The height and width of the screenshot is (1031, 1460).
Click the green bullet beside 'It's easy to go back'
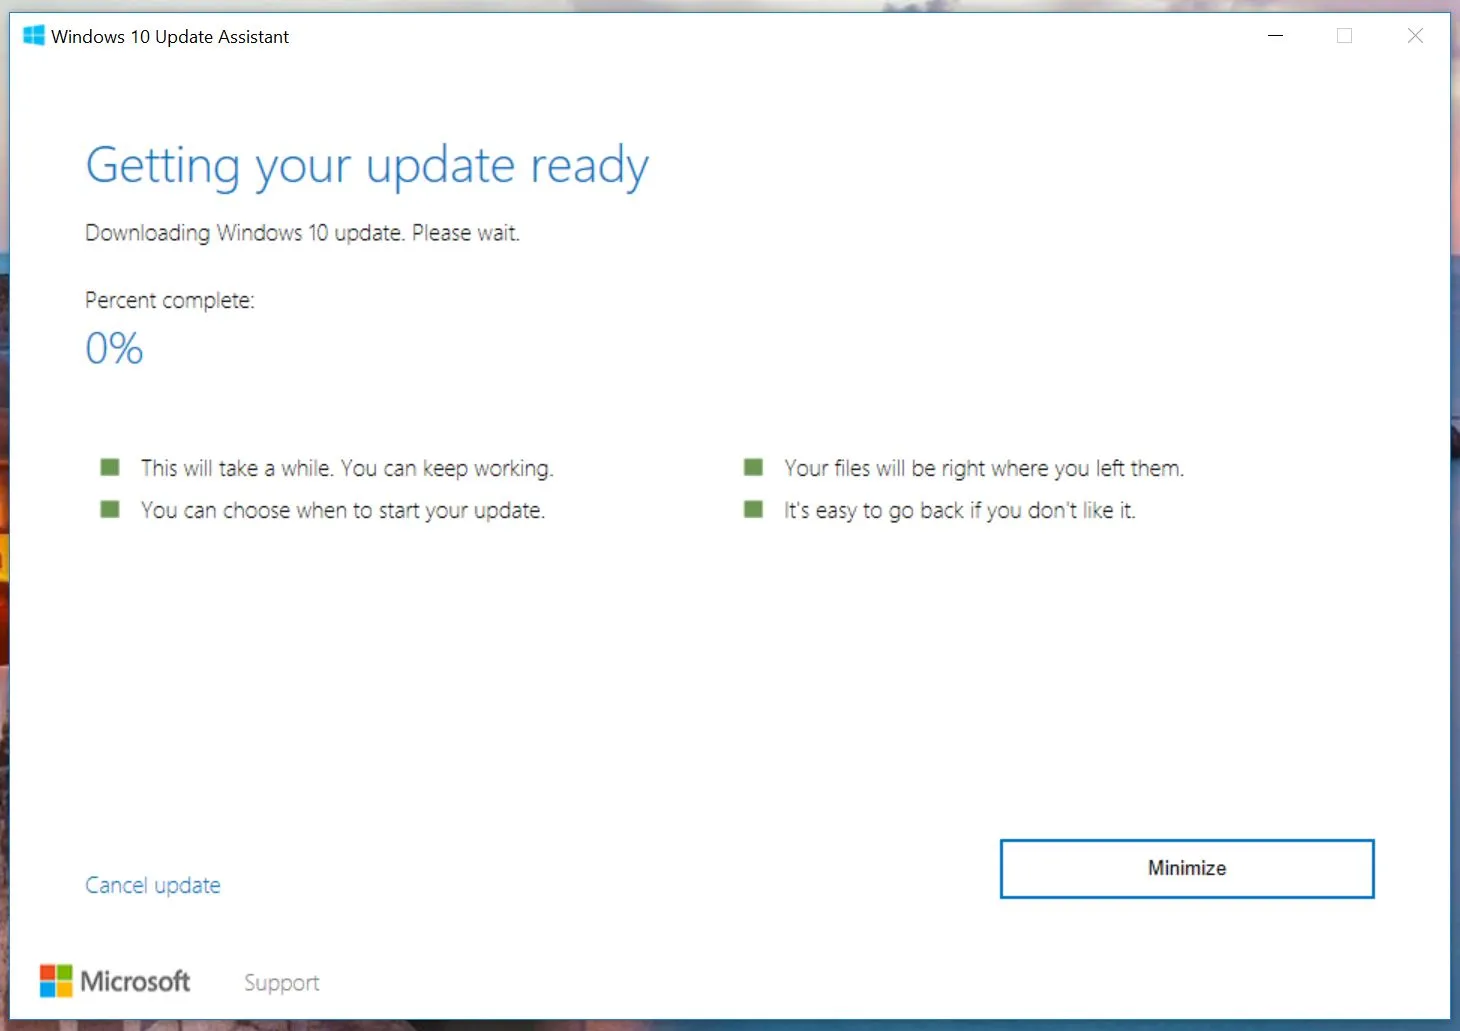tap(754, 509)
